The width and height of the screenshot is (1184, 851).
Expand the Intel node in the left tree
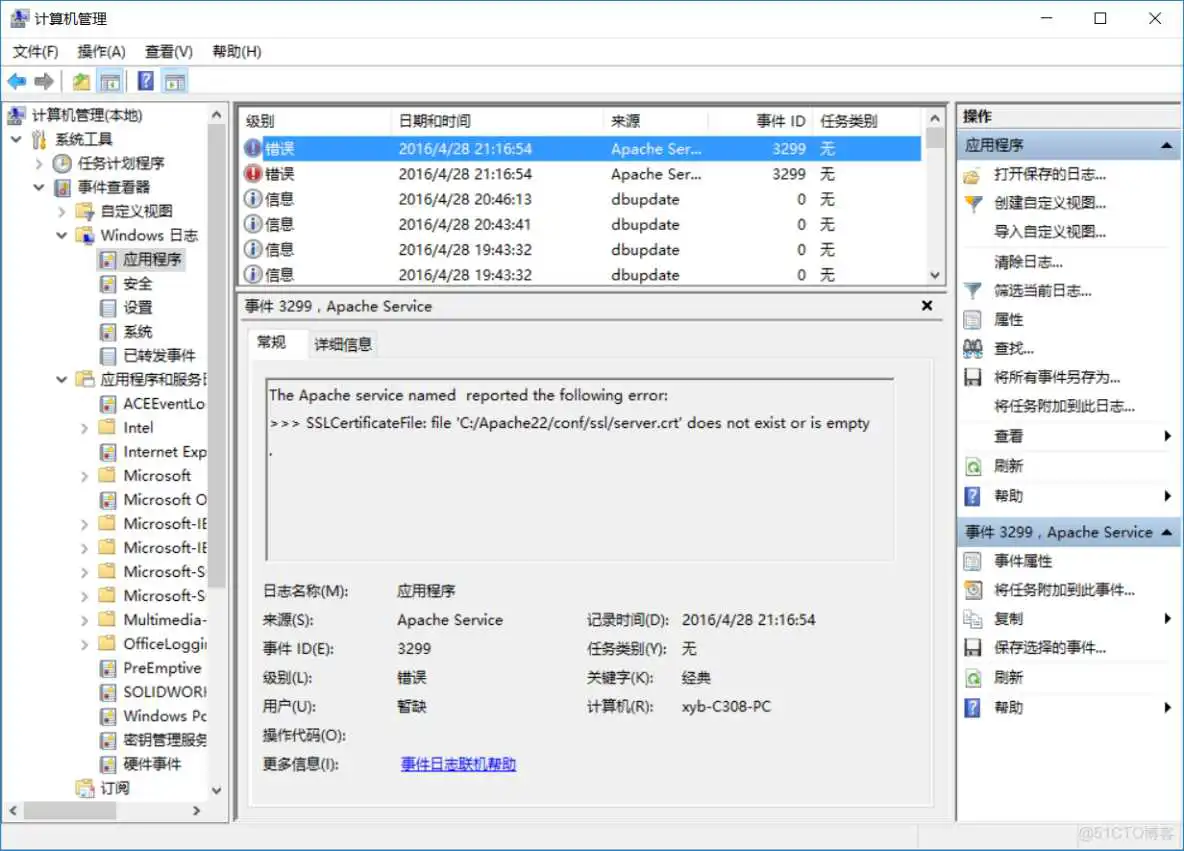point(86,427)
